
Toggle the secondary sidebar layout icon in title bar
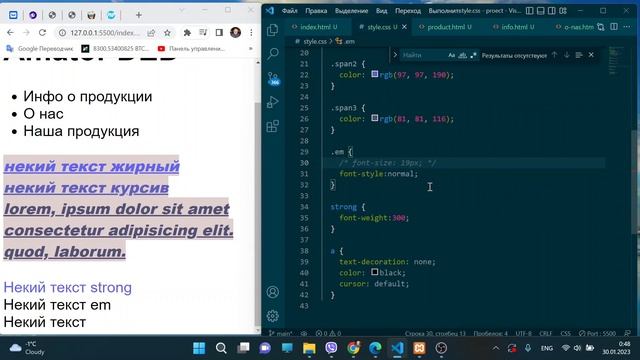point(551,11)
